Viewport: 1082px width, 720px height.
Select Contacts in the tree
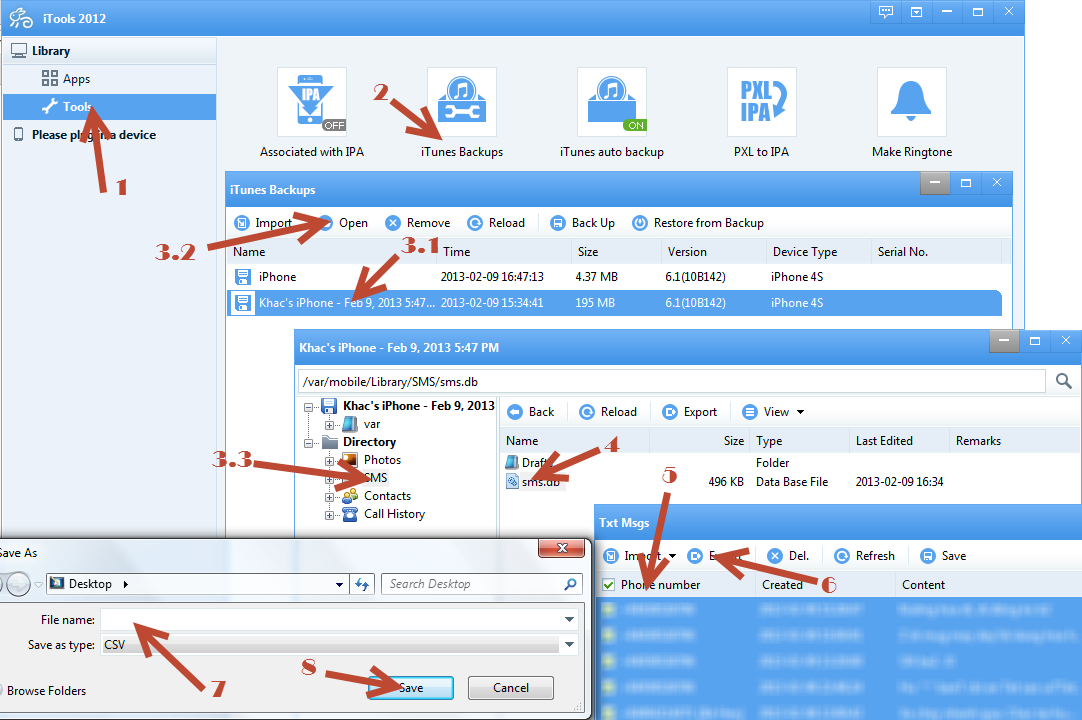point(387,496)
